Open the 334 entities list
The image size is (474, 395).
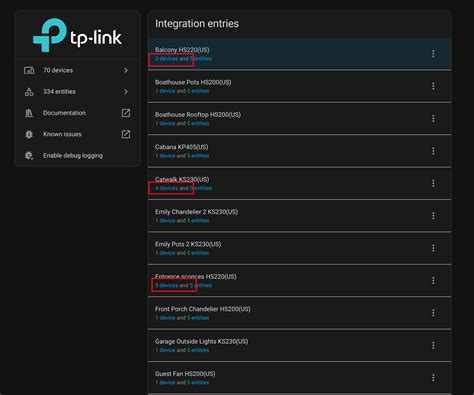coord(77,92)
